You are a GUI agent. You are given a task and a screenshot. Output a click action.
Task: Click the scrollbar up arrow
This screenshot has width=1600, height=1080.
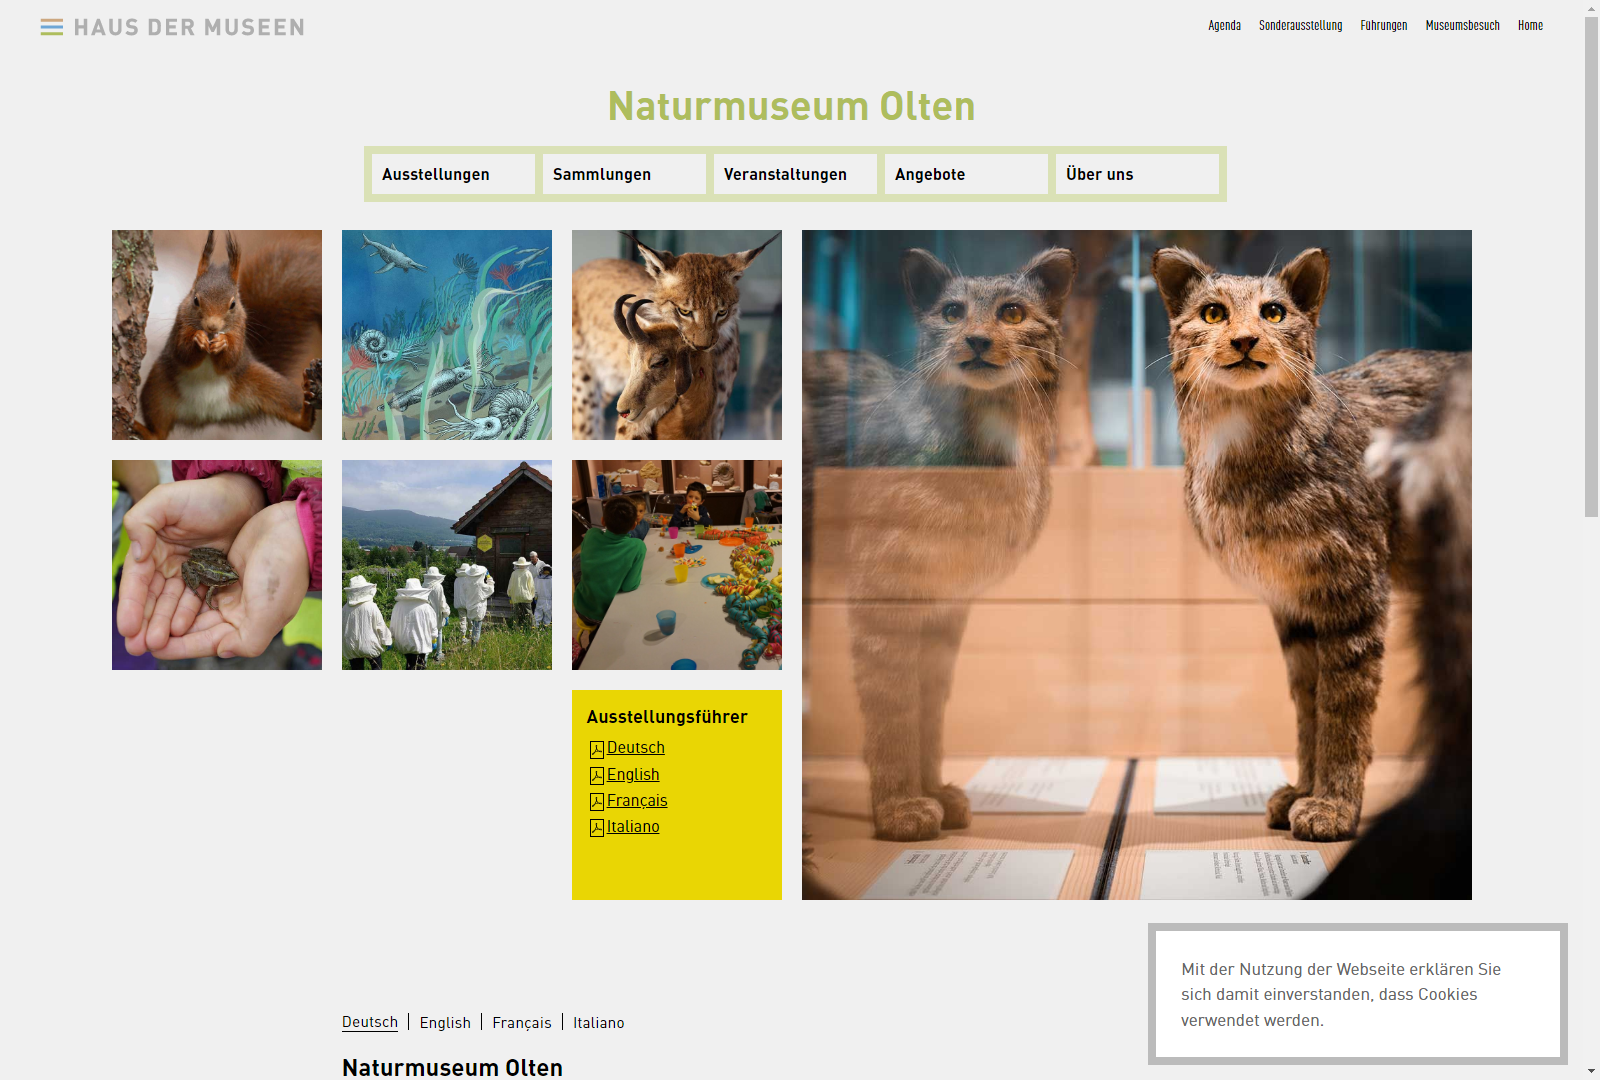pos(1591,8)
